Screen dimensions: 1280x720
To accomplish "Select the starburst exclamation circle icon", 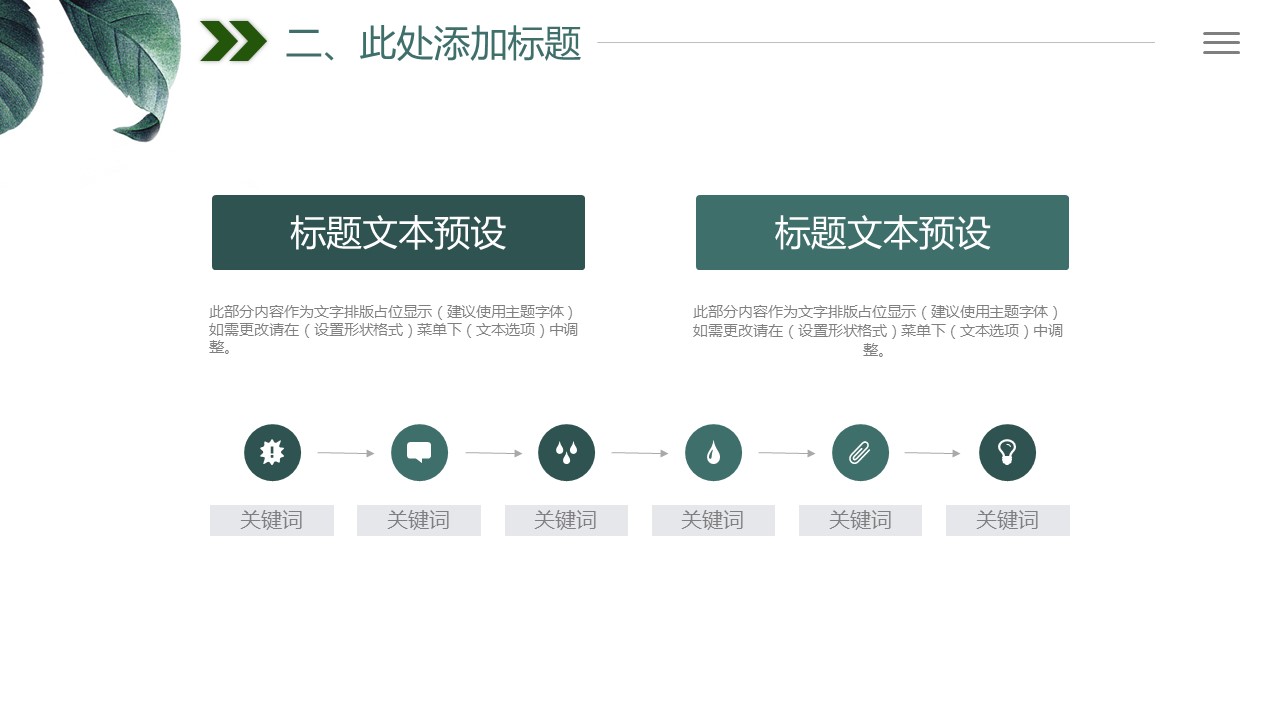I will point(272,453).
